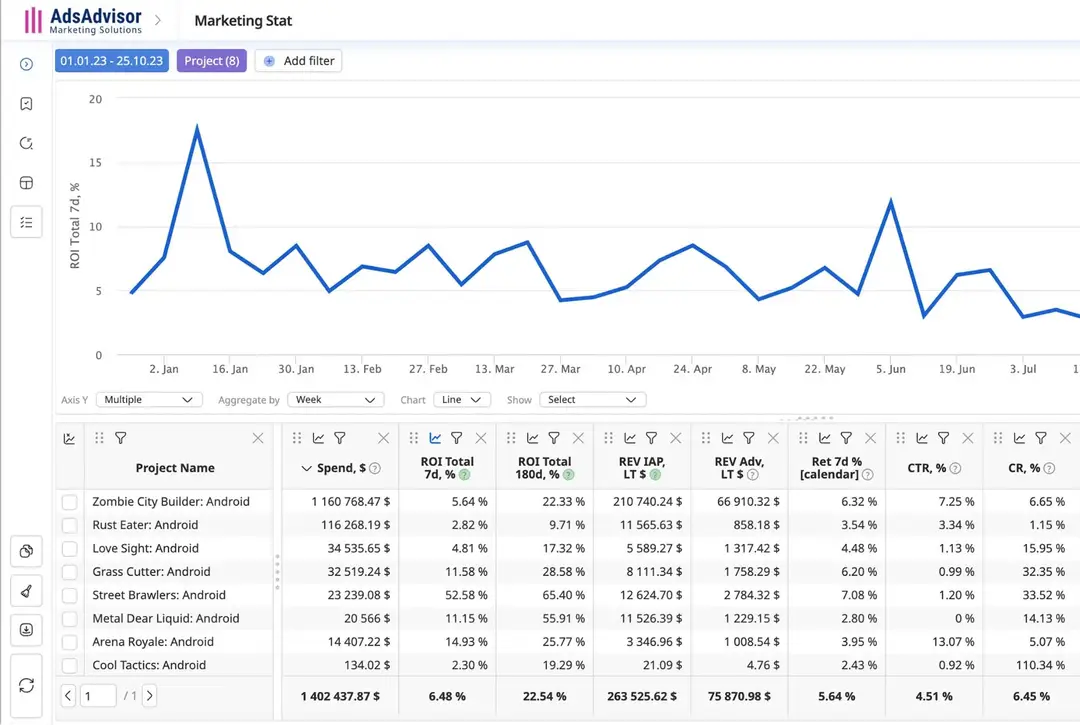The height and width of the screenshot is (725, 1080).
Task: Open the bookmarks icon in the left sidebar
Action: point(26,104)
